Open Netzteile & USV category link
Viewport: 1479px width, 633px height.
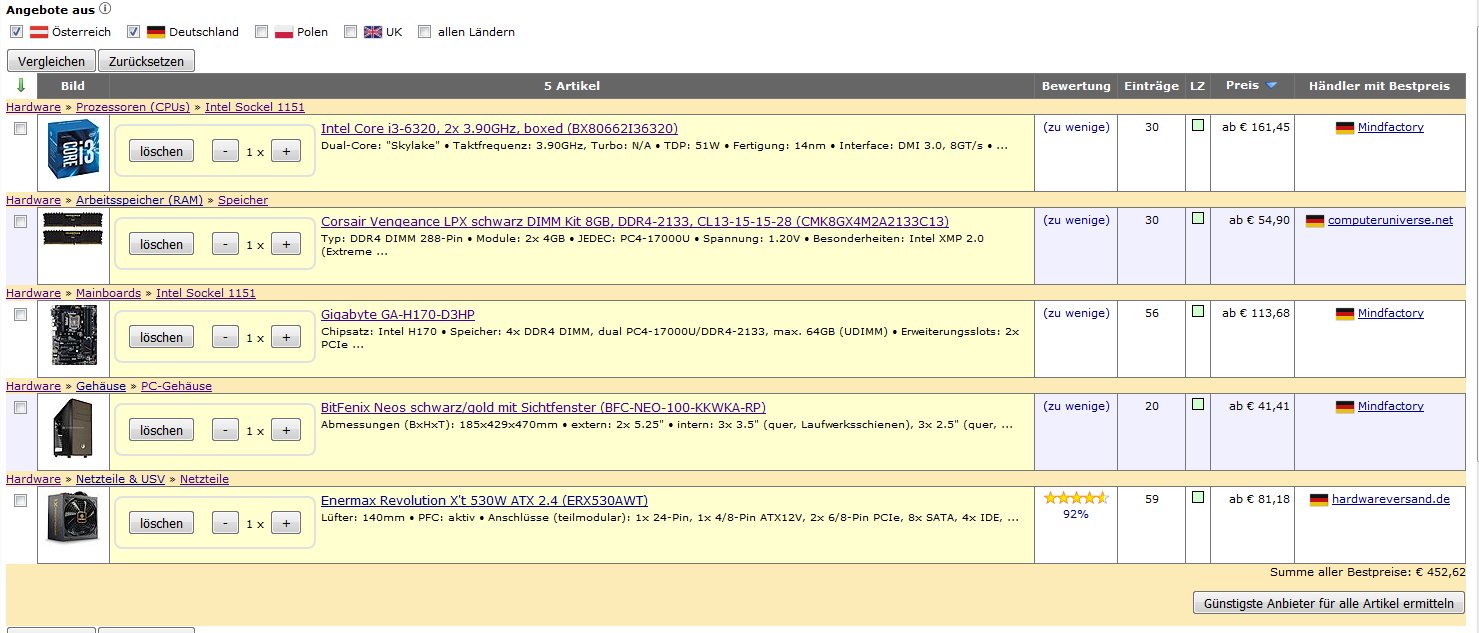tap(120, 479)
